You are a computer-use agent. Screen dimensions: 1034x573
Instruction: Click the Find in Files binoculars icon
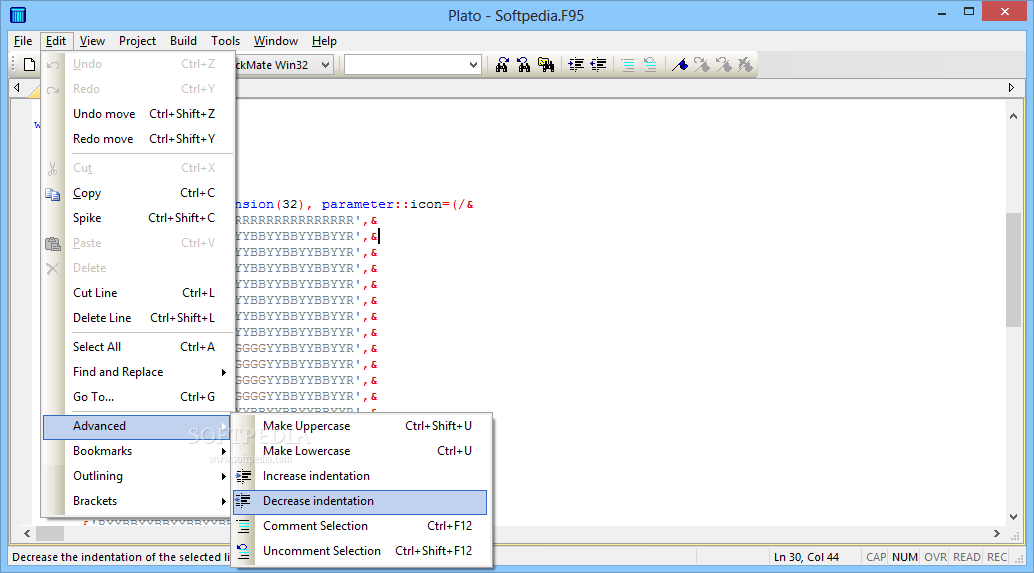[x=546, y=65]
